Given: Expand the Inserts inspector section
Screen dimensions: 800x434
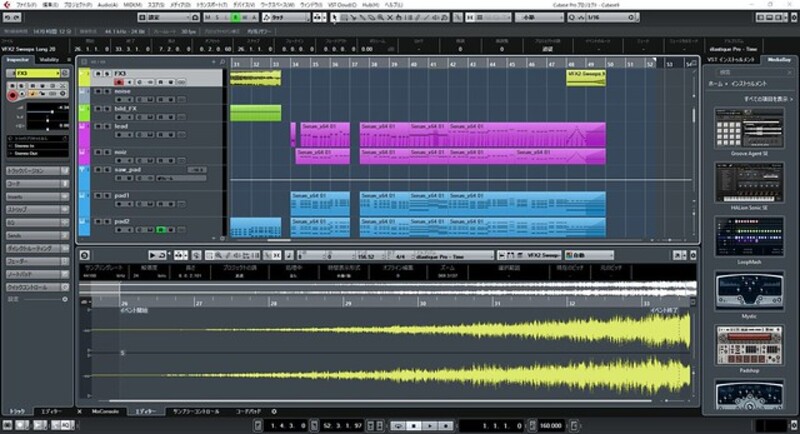Looking at the screenshot, I should tap(37, 197).
